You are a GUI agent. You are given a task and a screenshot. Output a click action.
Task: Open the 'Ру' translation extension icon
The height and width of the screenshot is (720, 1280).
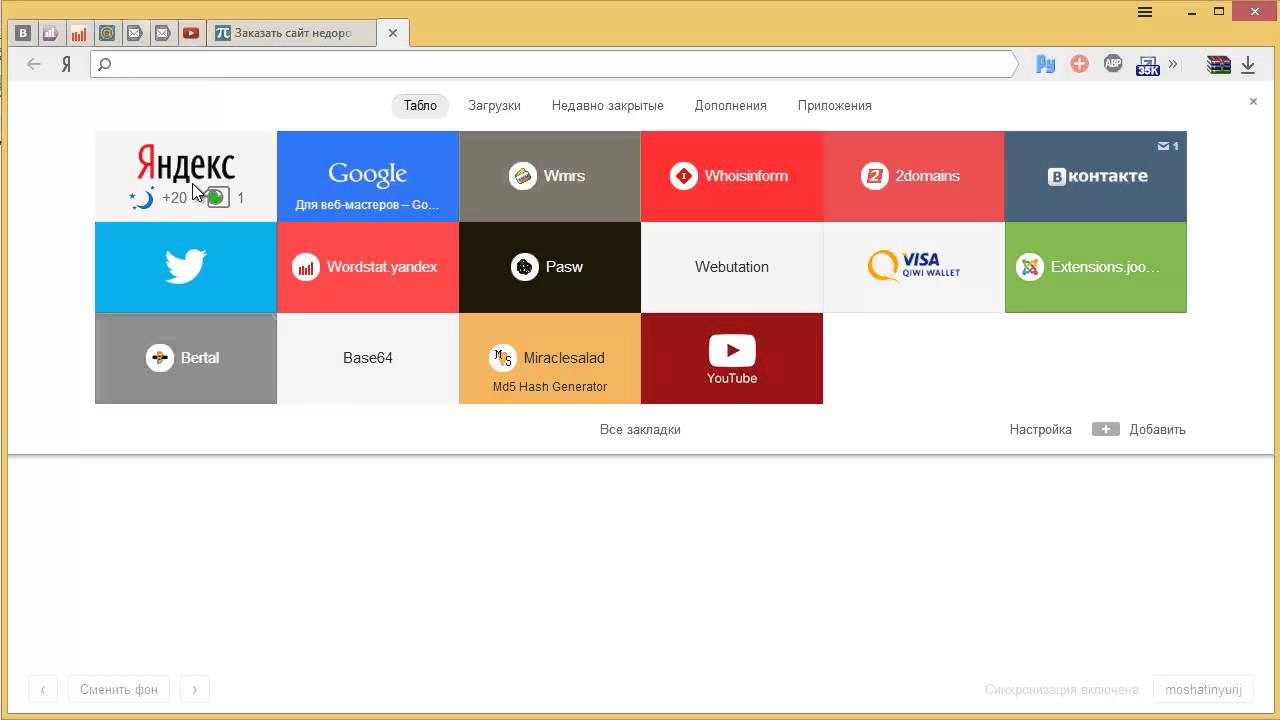click(x=1046, y=64)
